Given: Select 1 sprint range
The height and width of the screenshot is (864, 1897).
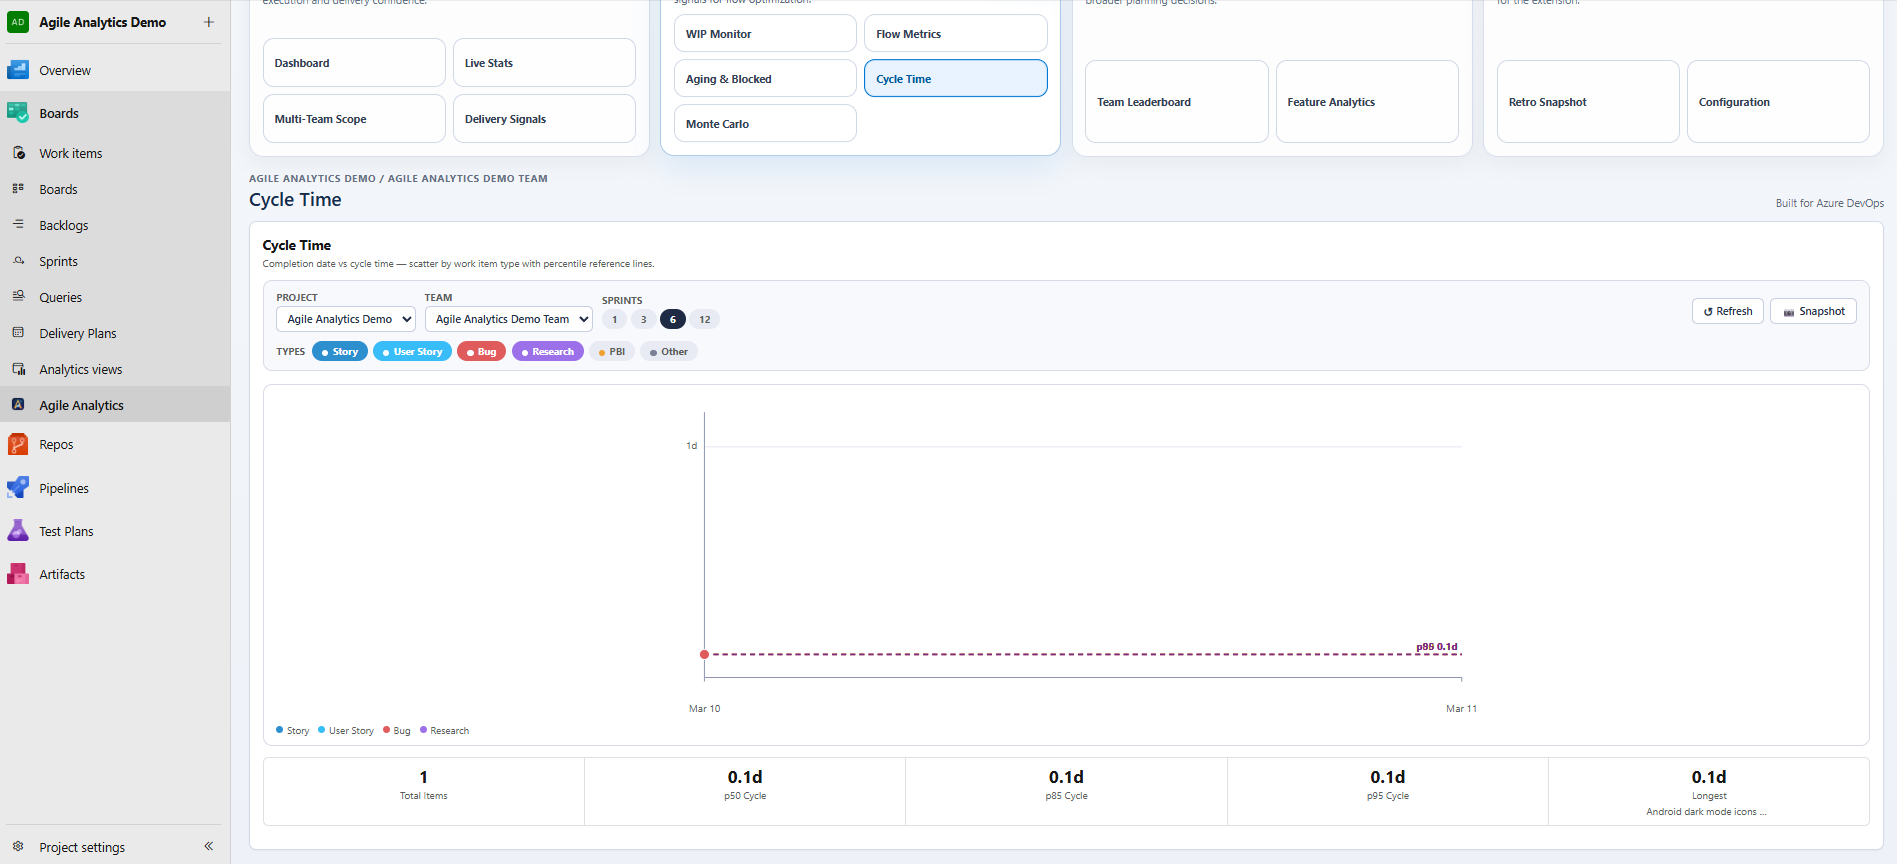Looking at the screenshot, I should pos(614,320).
